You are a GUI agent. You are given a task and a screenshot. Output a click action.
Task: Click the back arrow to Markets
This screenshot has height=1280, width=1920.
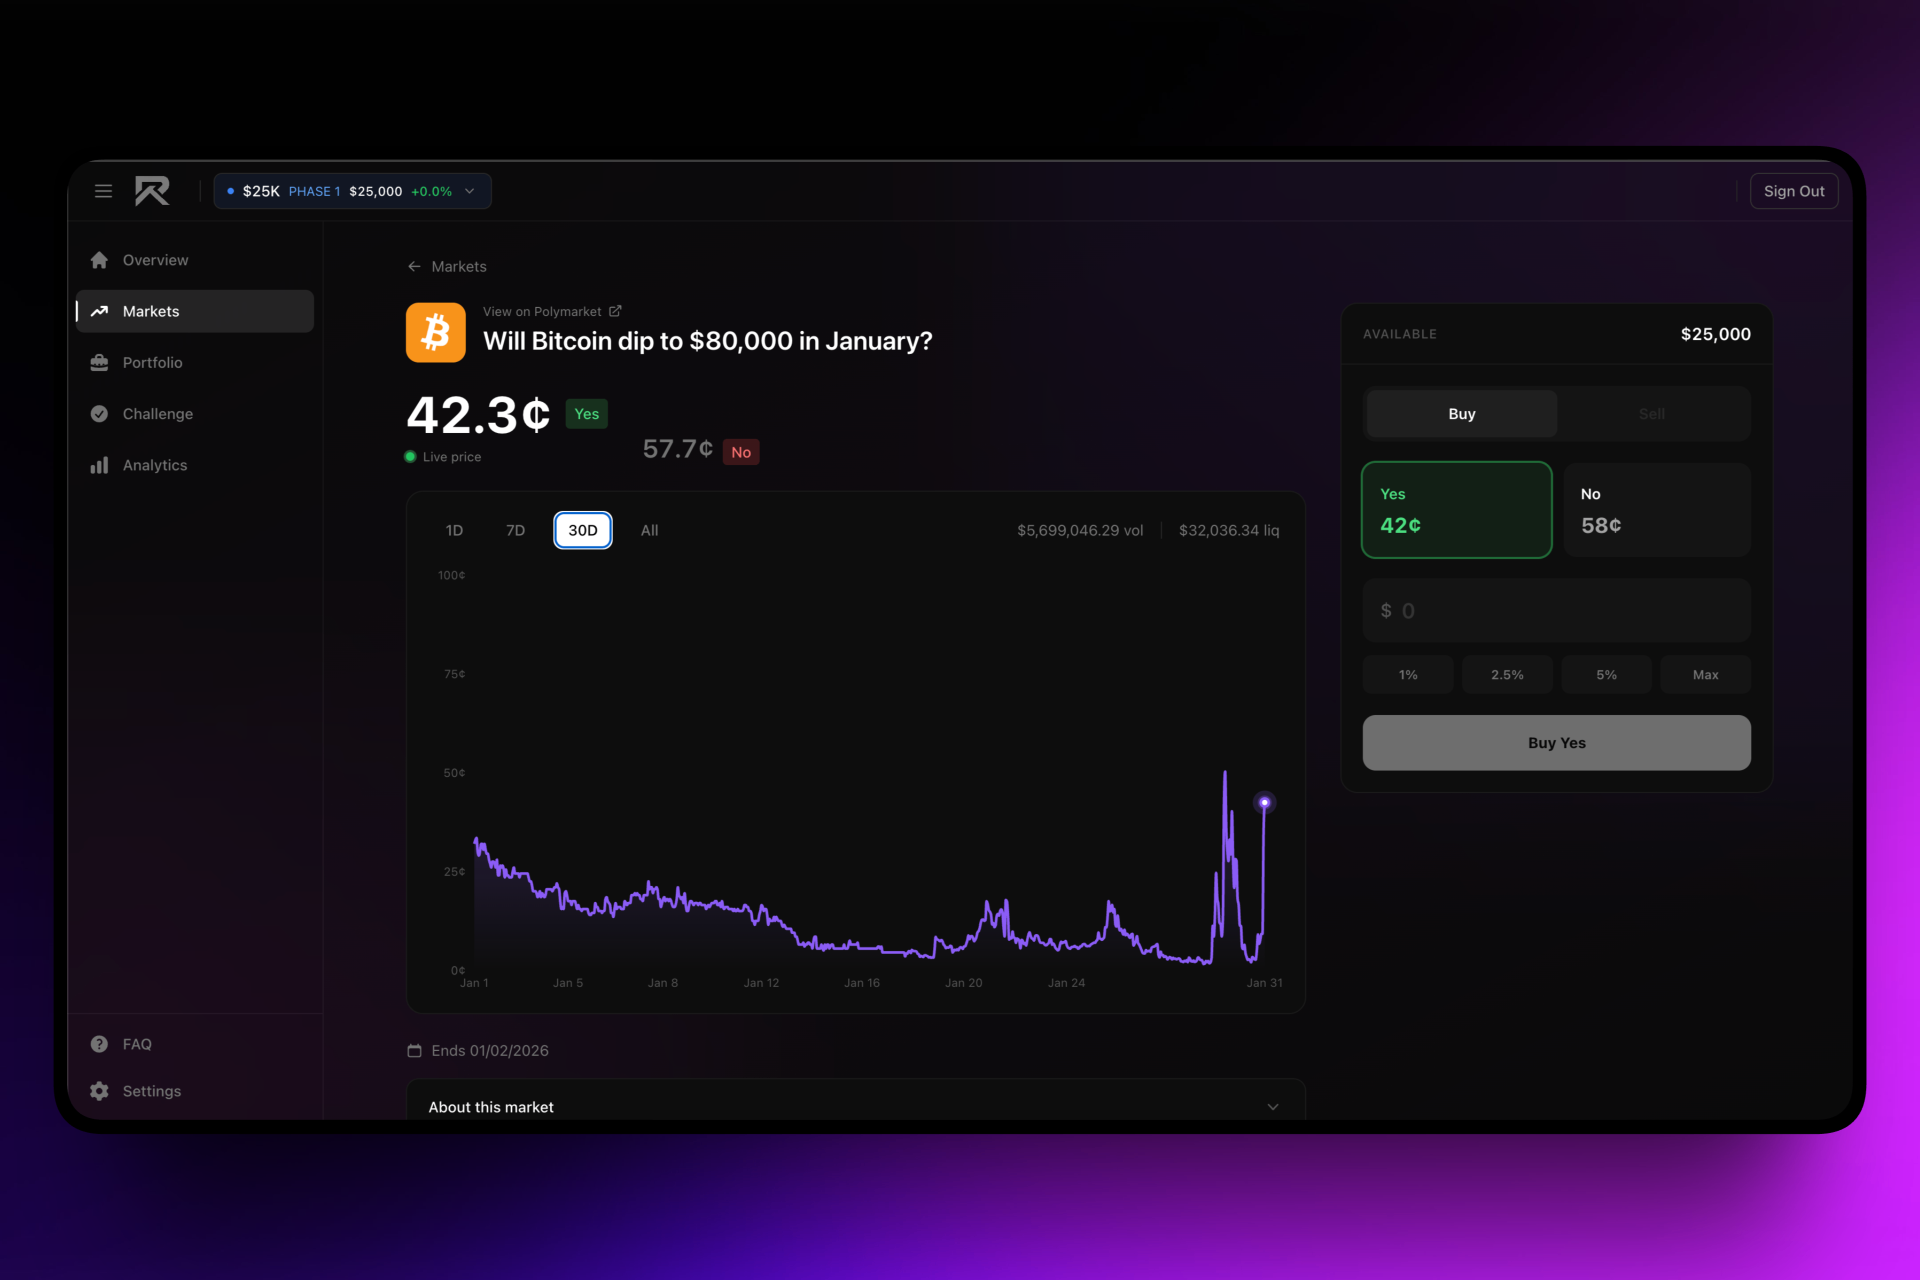click(414, 266)
